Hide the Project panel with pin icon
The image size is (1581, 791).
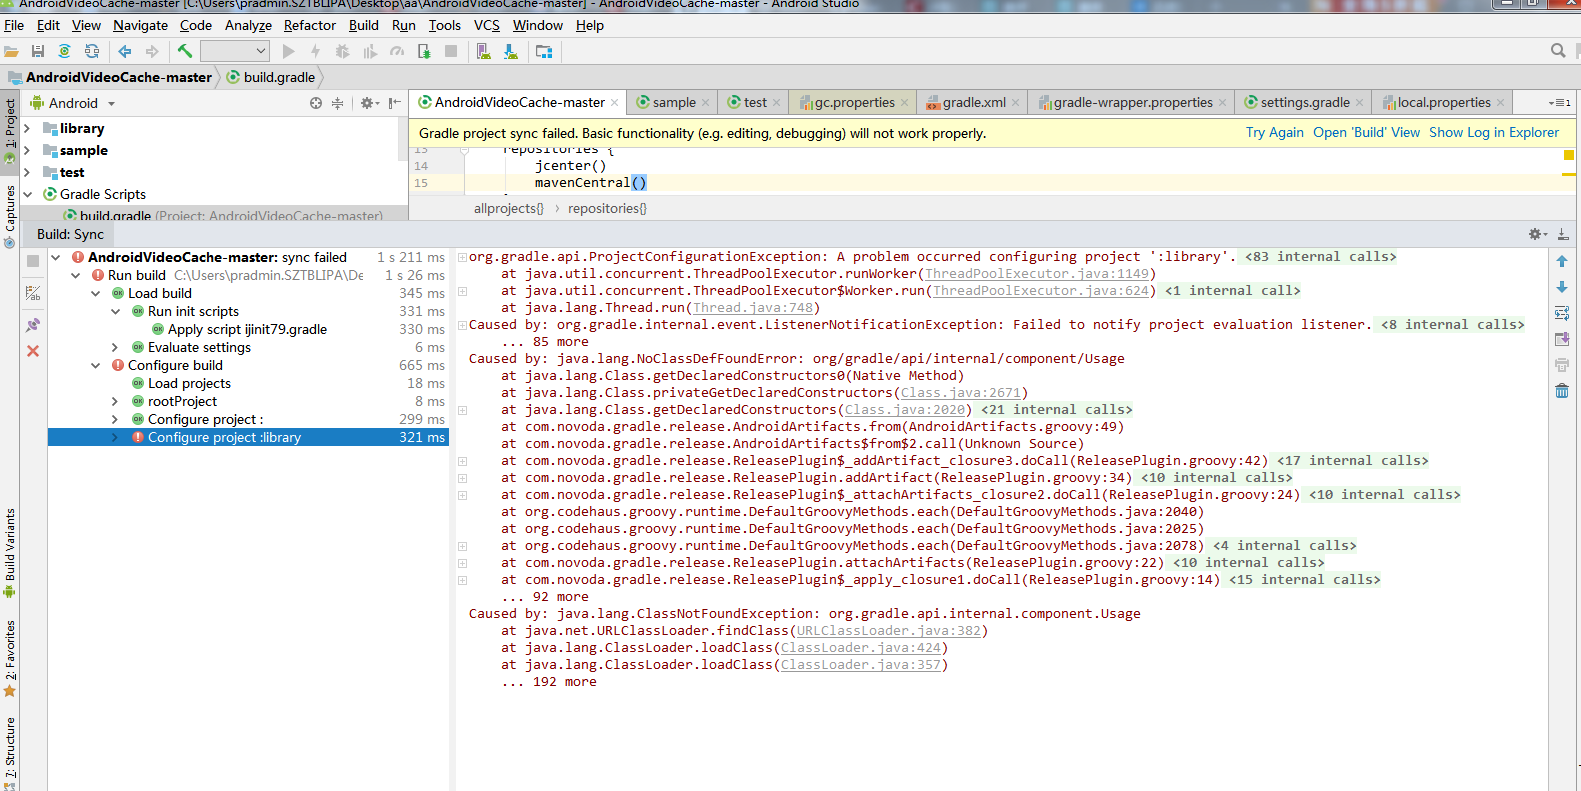pos(395,103)
